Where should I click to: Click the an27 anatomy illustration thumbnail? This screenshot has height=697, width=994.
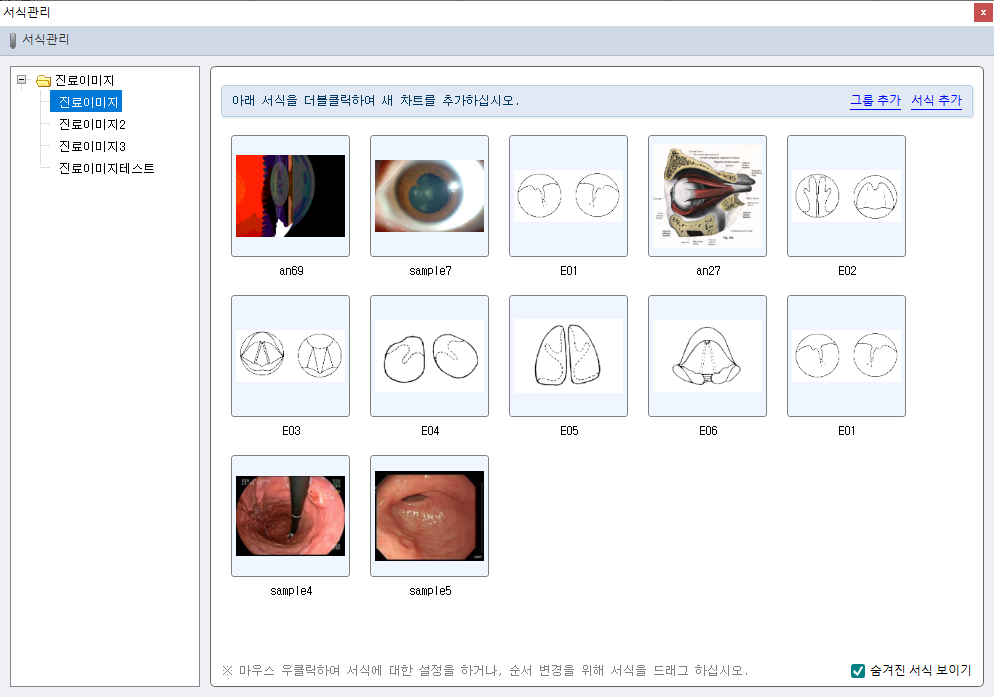(x=707, y=196)
